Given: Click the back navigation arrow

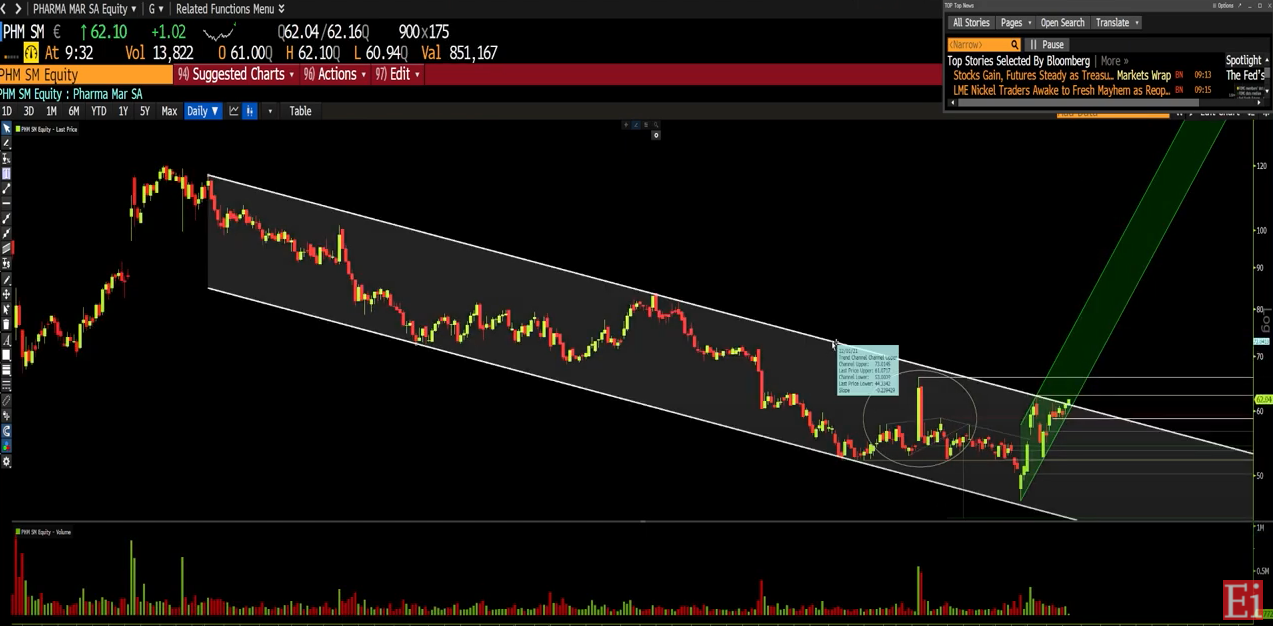Looking at the screenshot, I should (x=4, y=9).
